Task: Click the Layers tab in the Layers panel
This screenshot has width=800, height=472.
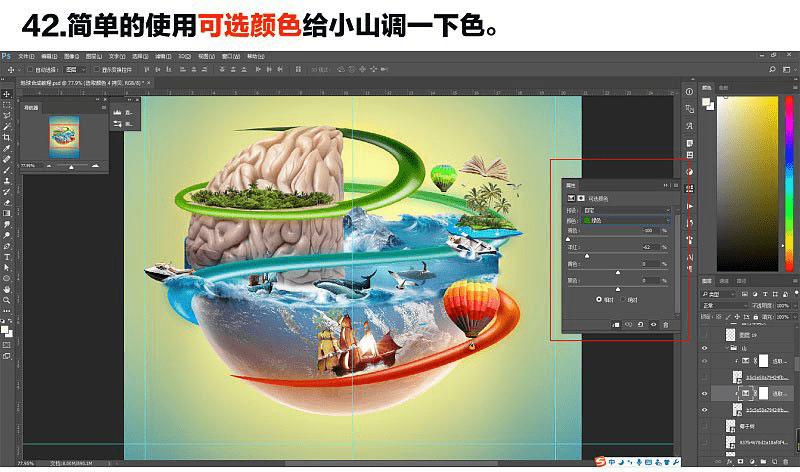Action: click(x=707, y=281)
